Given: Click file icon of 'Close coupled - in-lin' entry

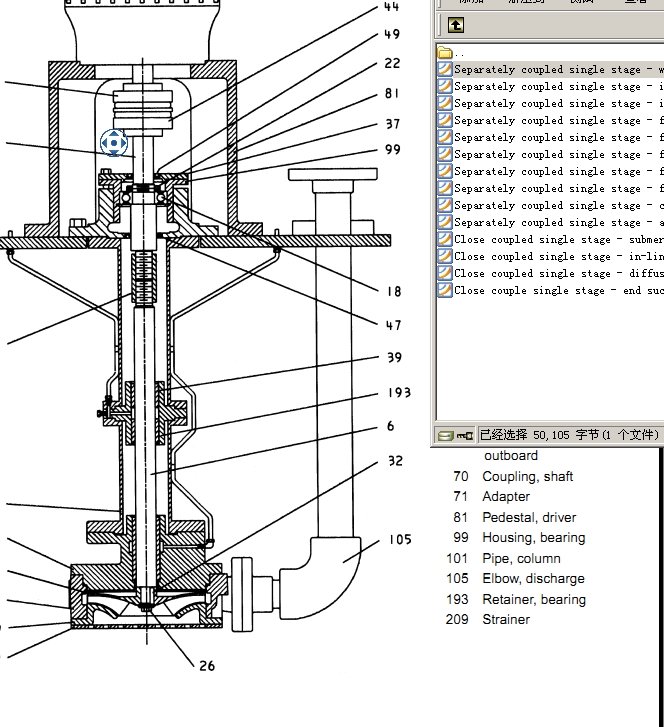Looking at the screenshot, I should coord(445,257).
